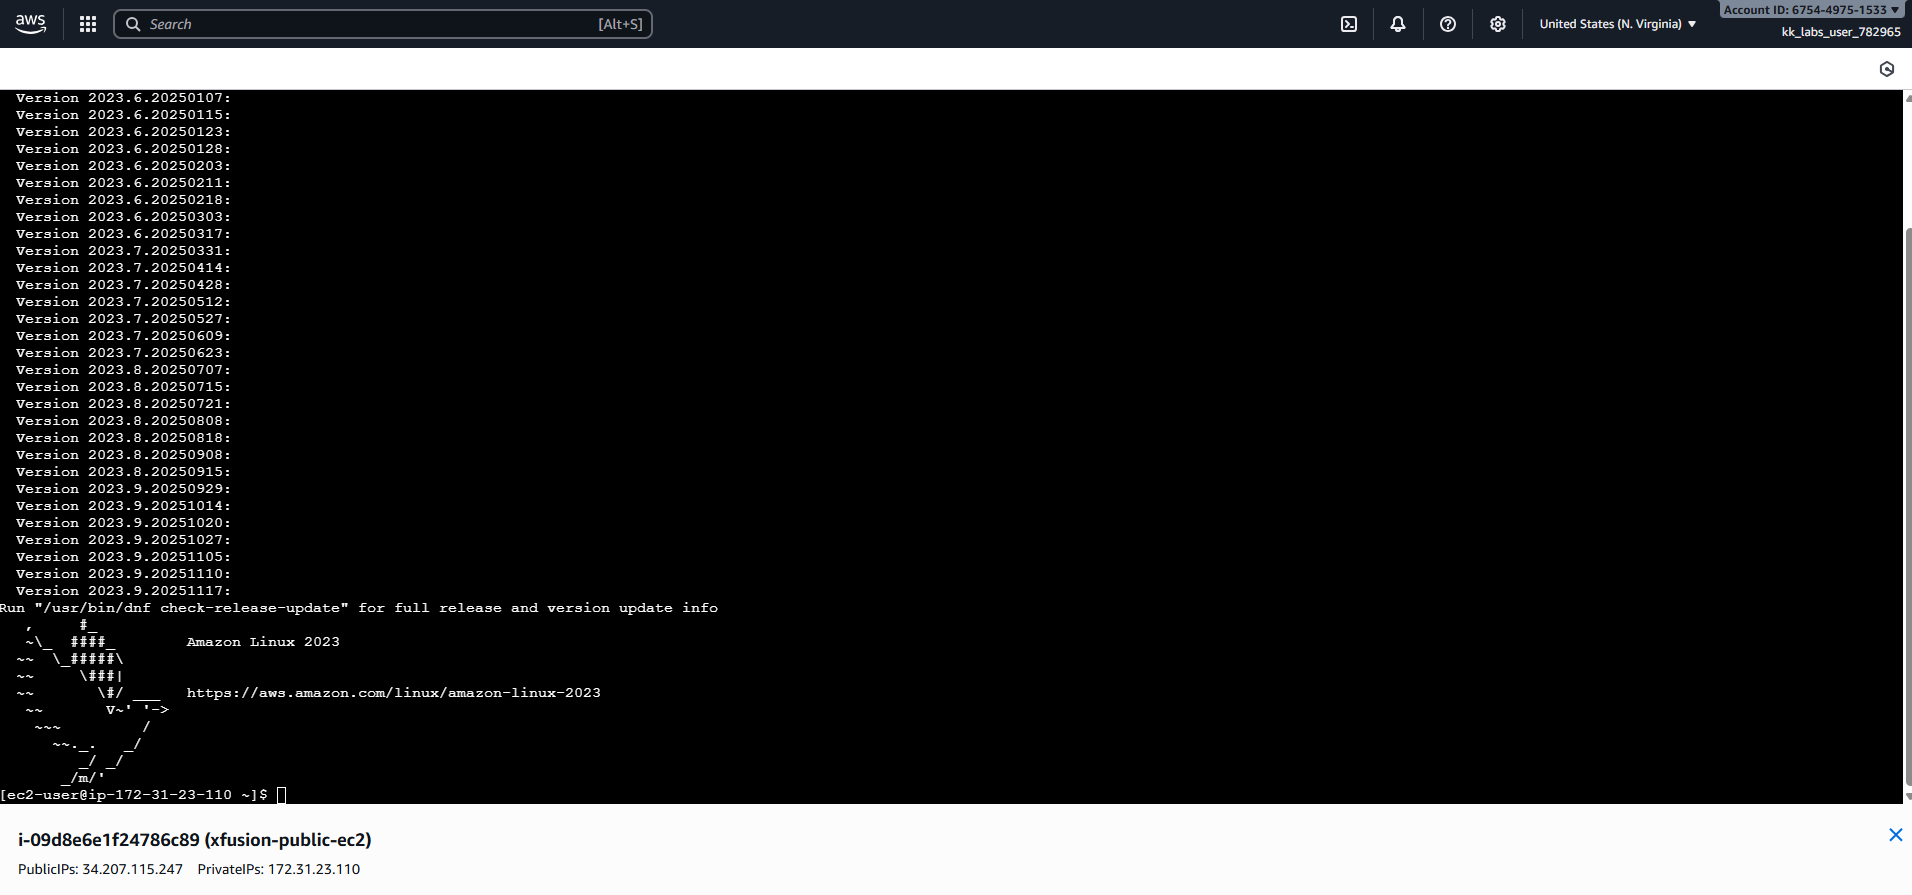Click the line Version 2023.8.20250715
The height and width of the screenshot is (895, 1912).
[123, 387]
